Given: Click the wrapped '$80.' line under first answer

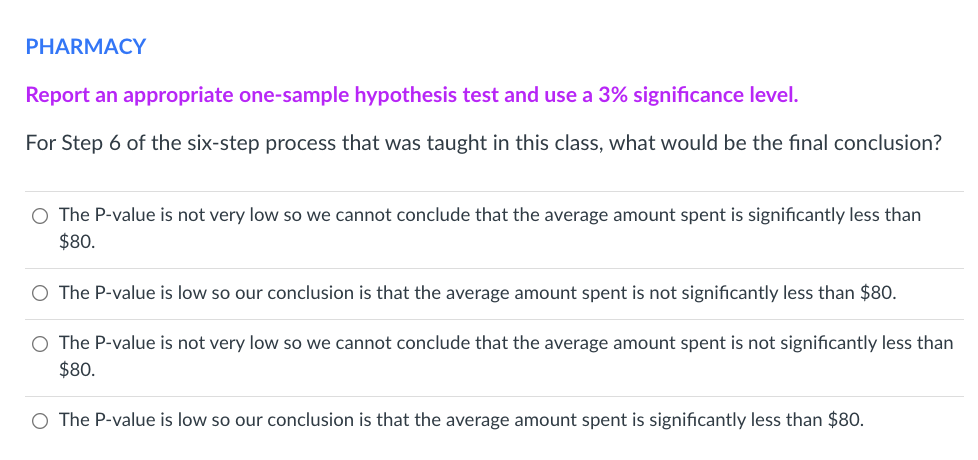Looking at the screenshot, I should click(77, 242).
